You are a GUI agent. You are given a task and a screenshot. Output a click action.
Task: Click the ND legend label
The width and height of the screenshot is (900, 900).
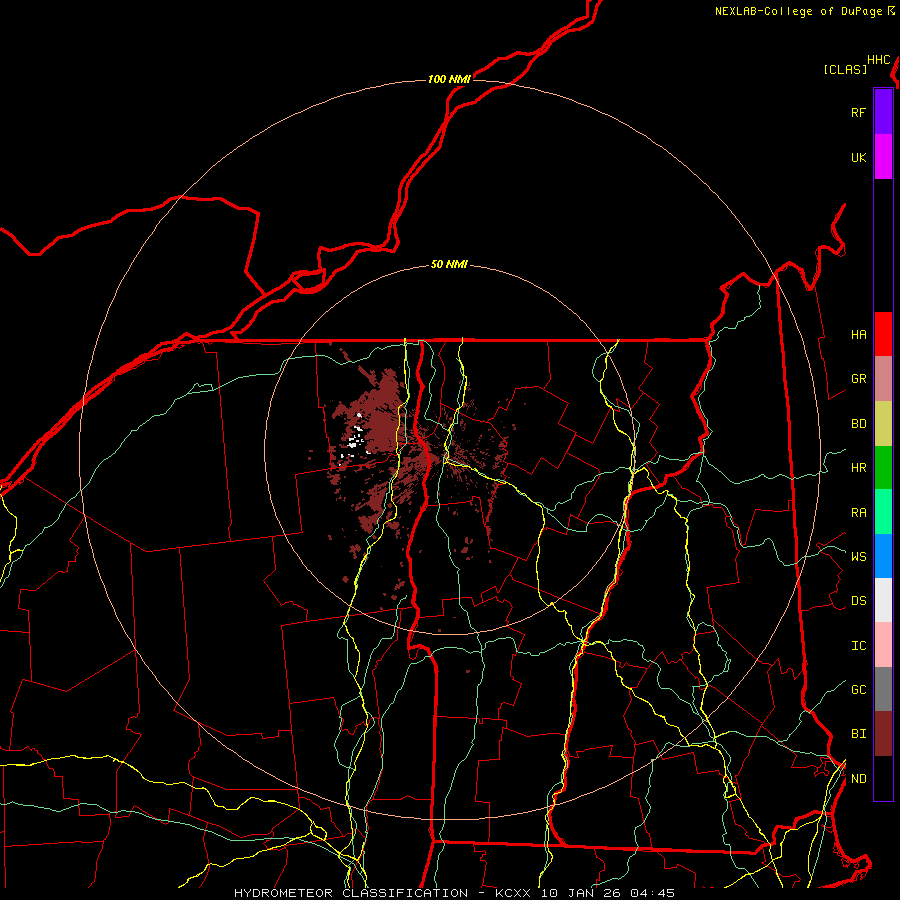point(858,779)
